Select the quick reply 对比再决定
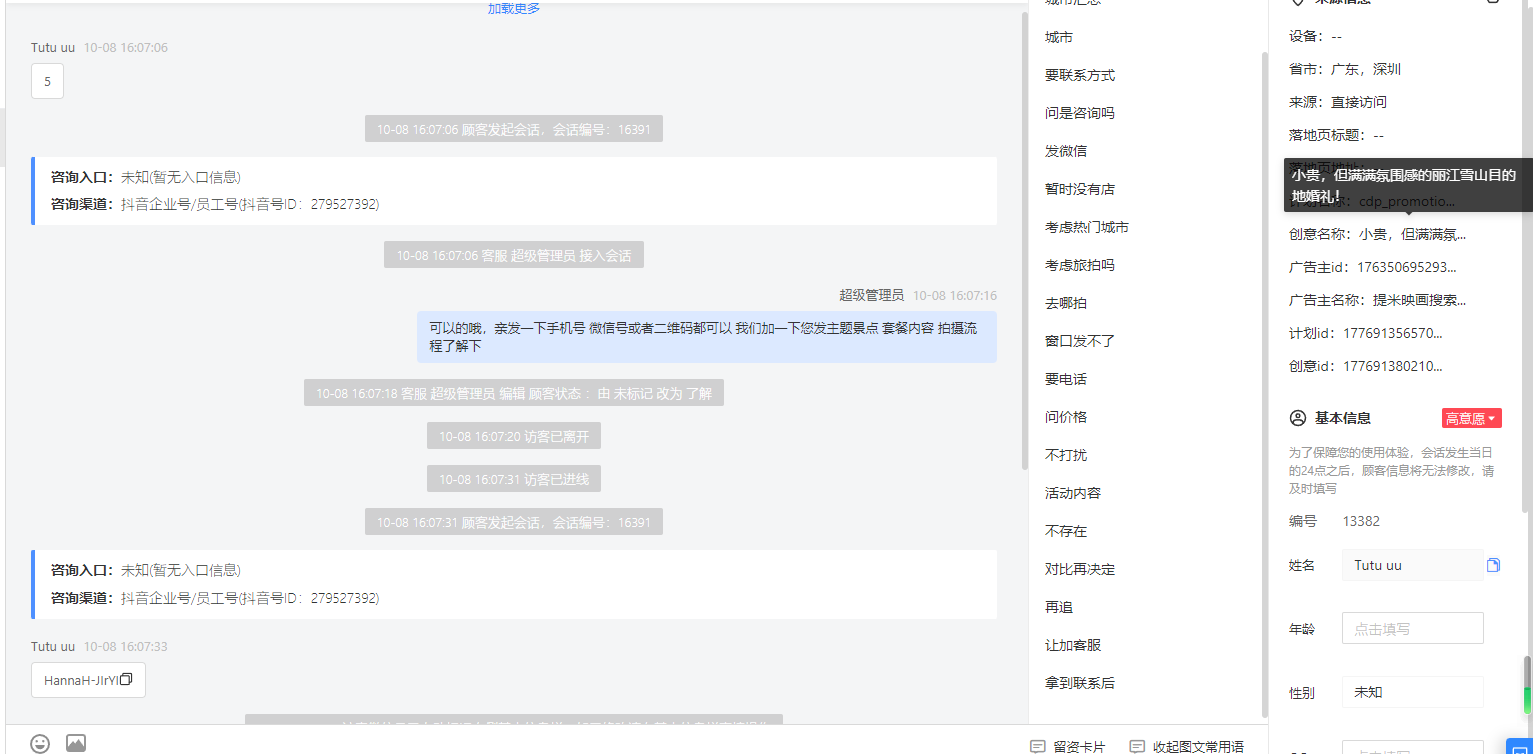This screenshot has height=754, width=1533. 1080,569
